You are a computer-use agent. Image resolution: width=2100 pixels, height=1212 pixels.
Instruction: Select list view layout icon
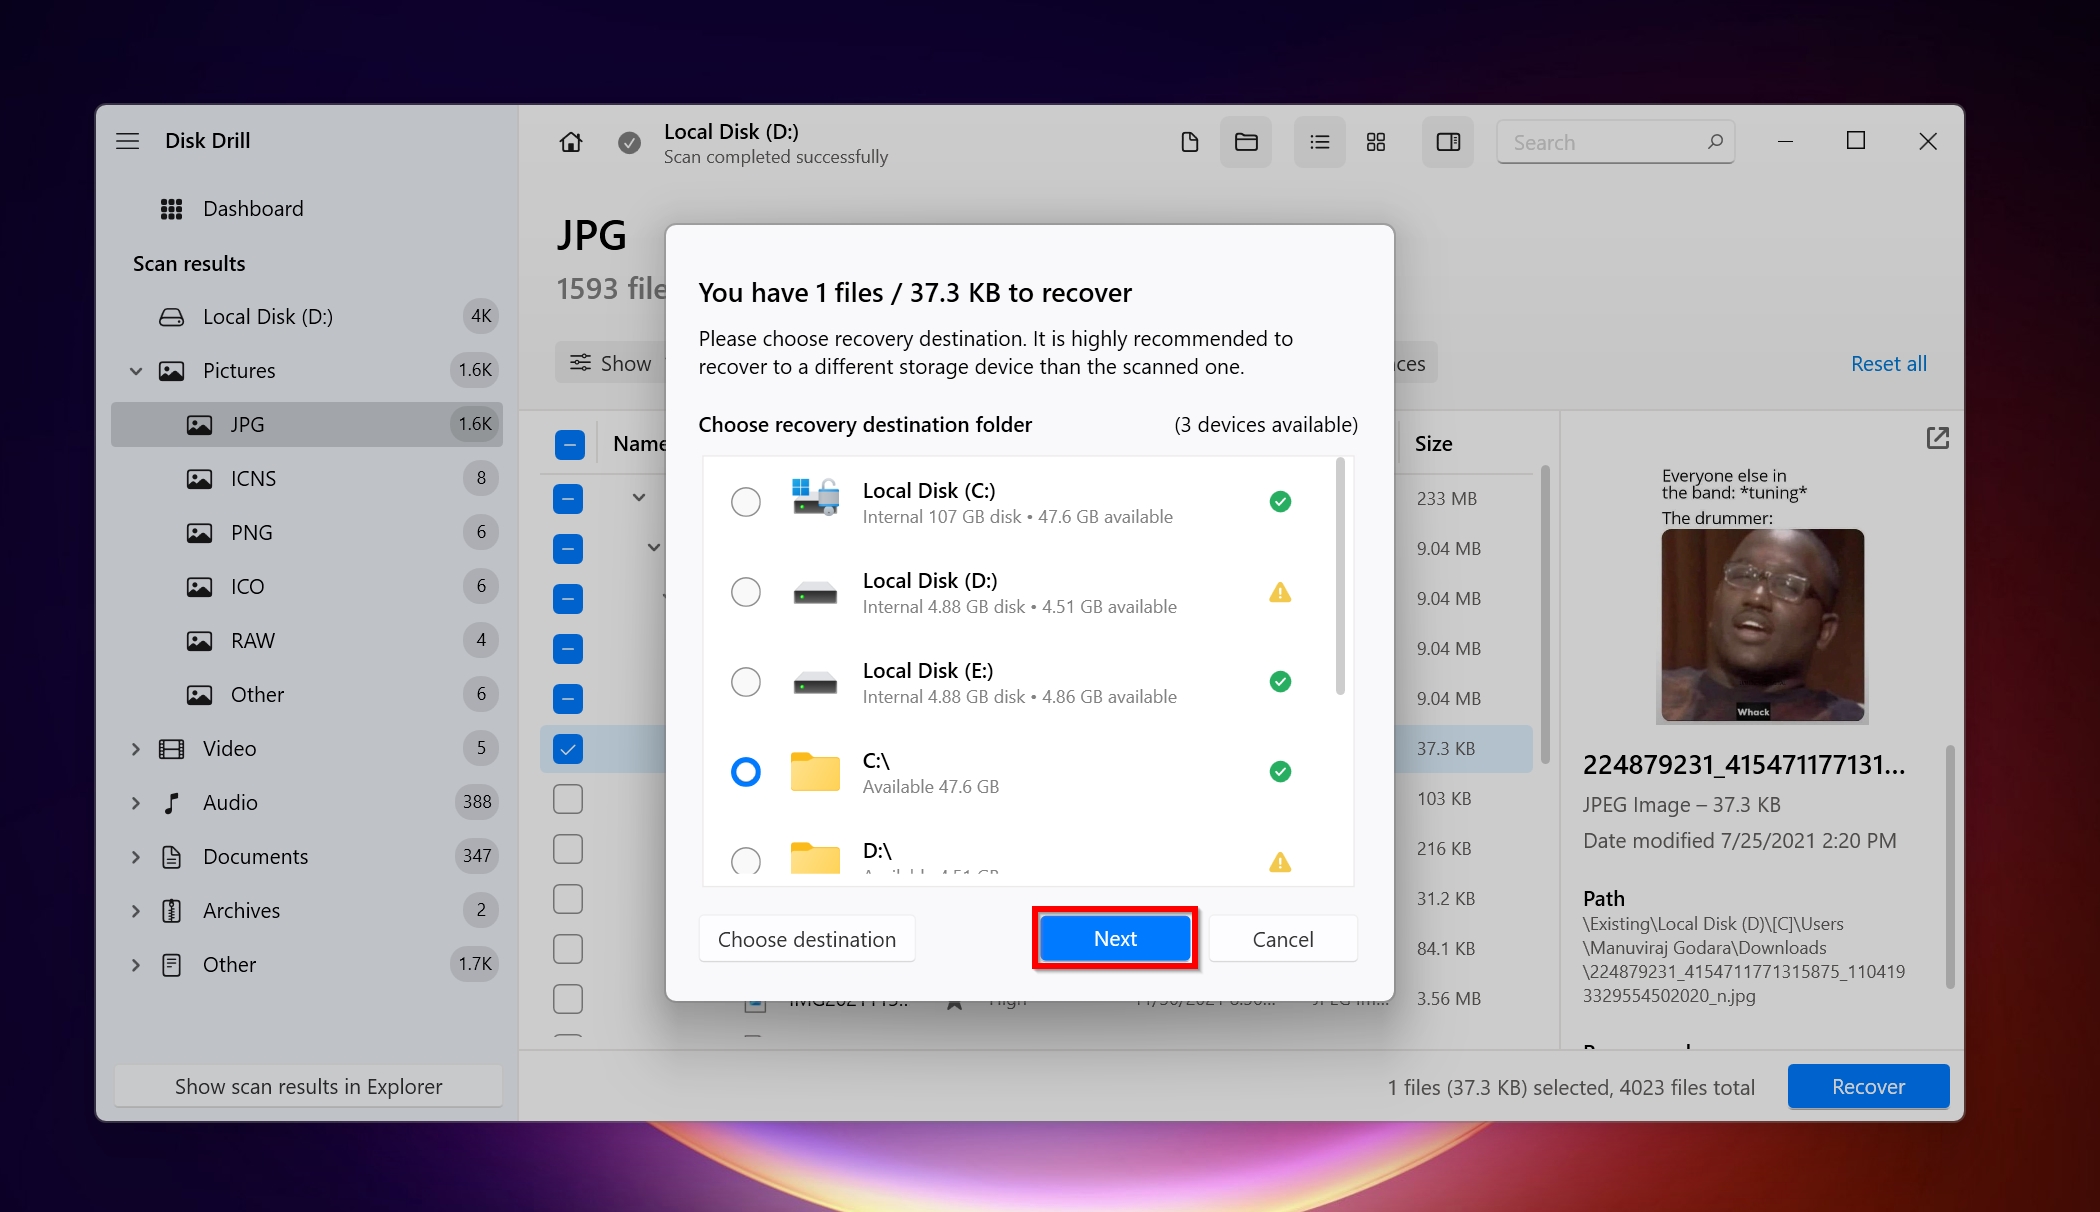(x=1320, y=142)
